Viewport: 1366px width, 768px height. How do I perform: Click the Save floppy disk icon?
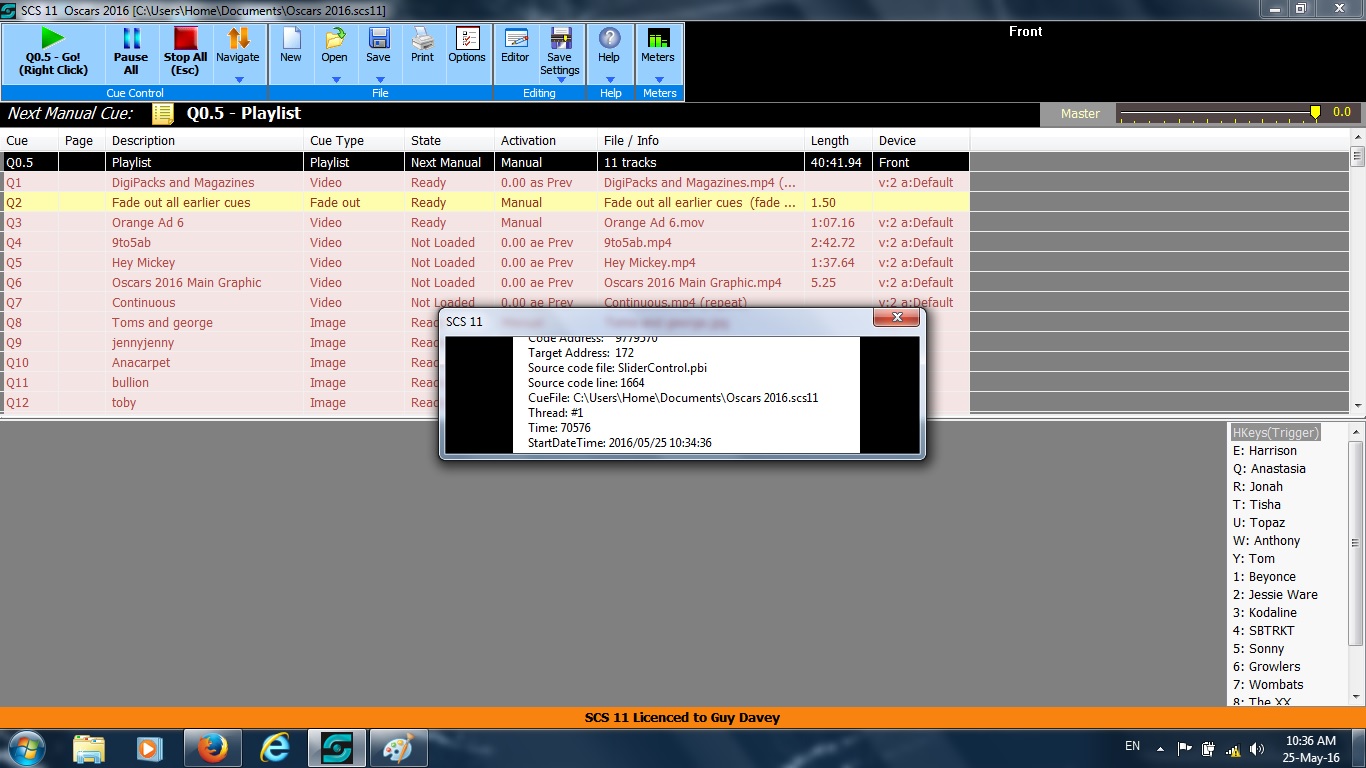pos(378,39)
